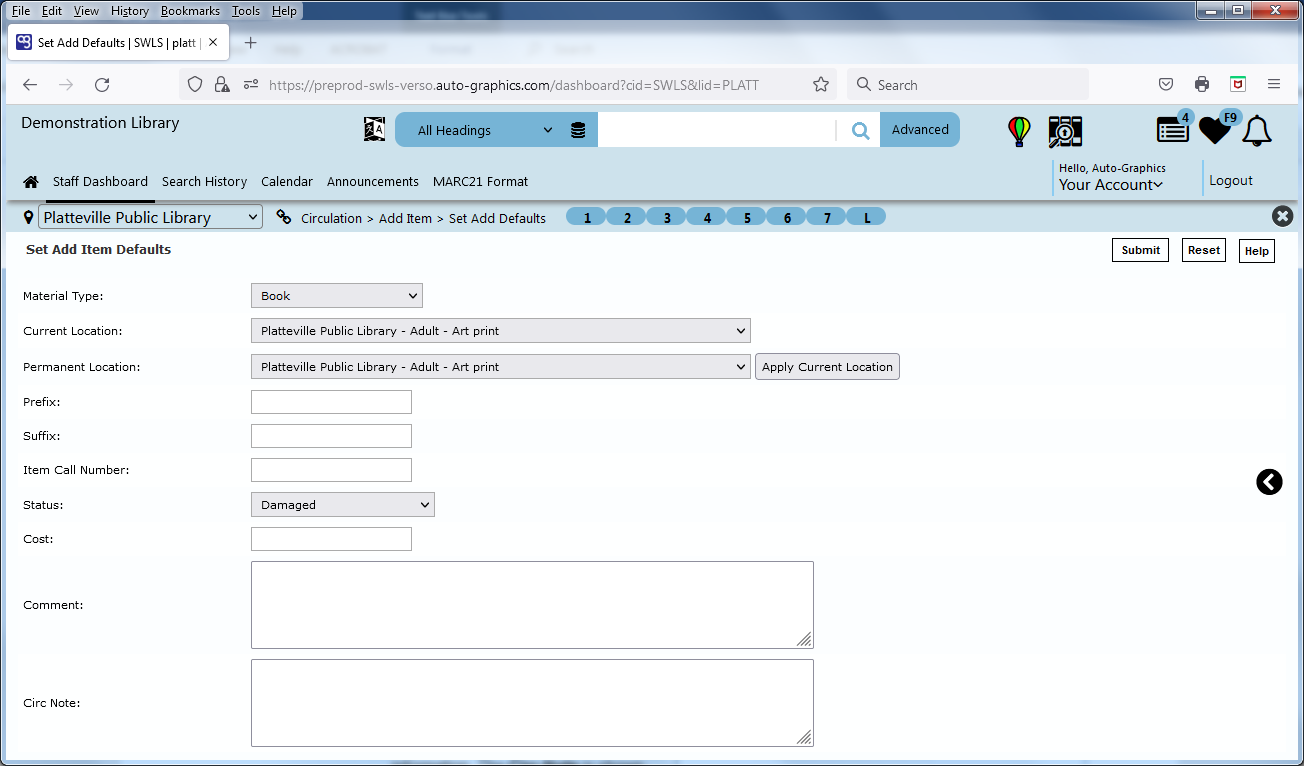Click the Advanced search button

920,130
